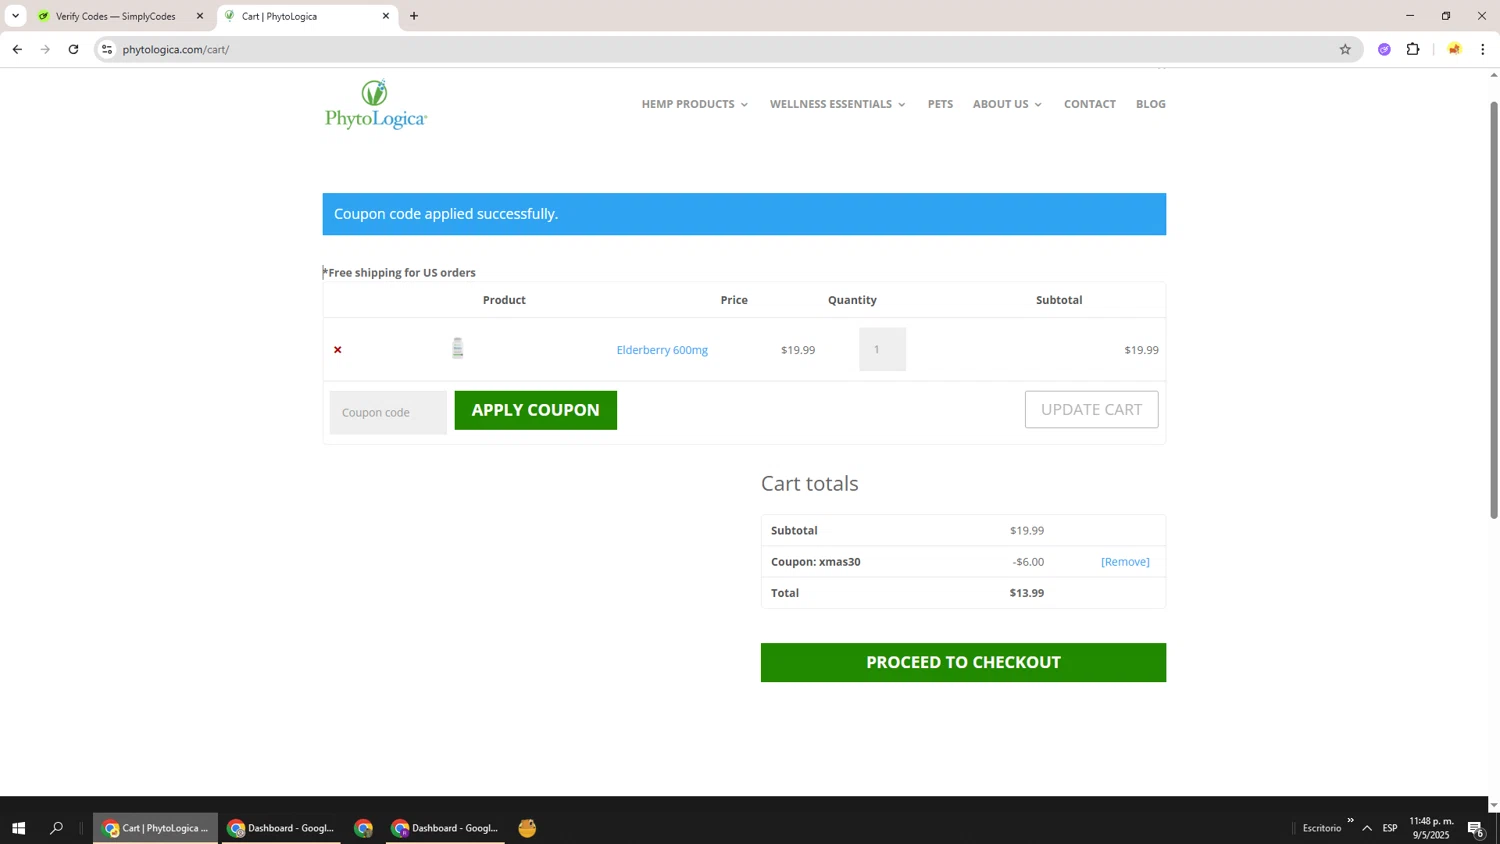Go forward with browser forward arrow
Screen dimensions: 1500x844
tap(45, 49)
